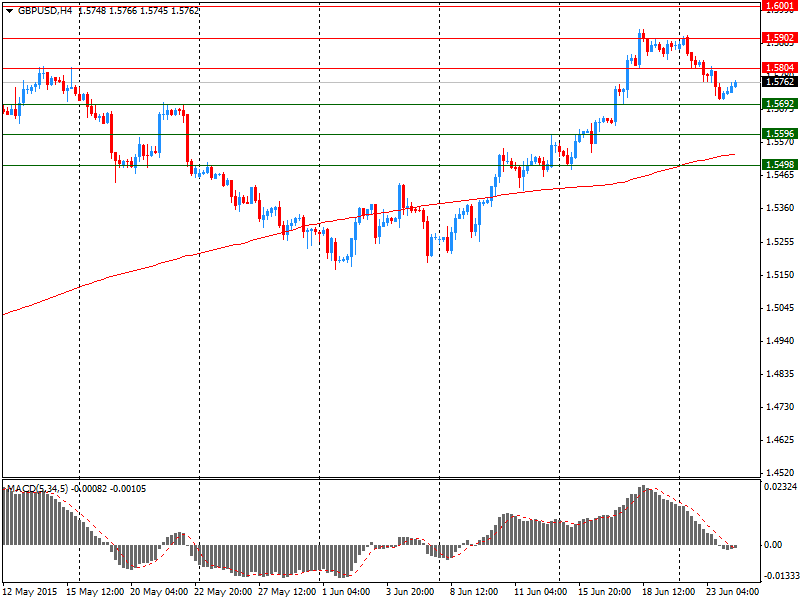
Task: Select the 1.6001 red resistance price label
Action: [x=780, y=6]
